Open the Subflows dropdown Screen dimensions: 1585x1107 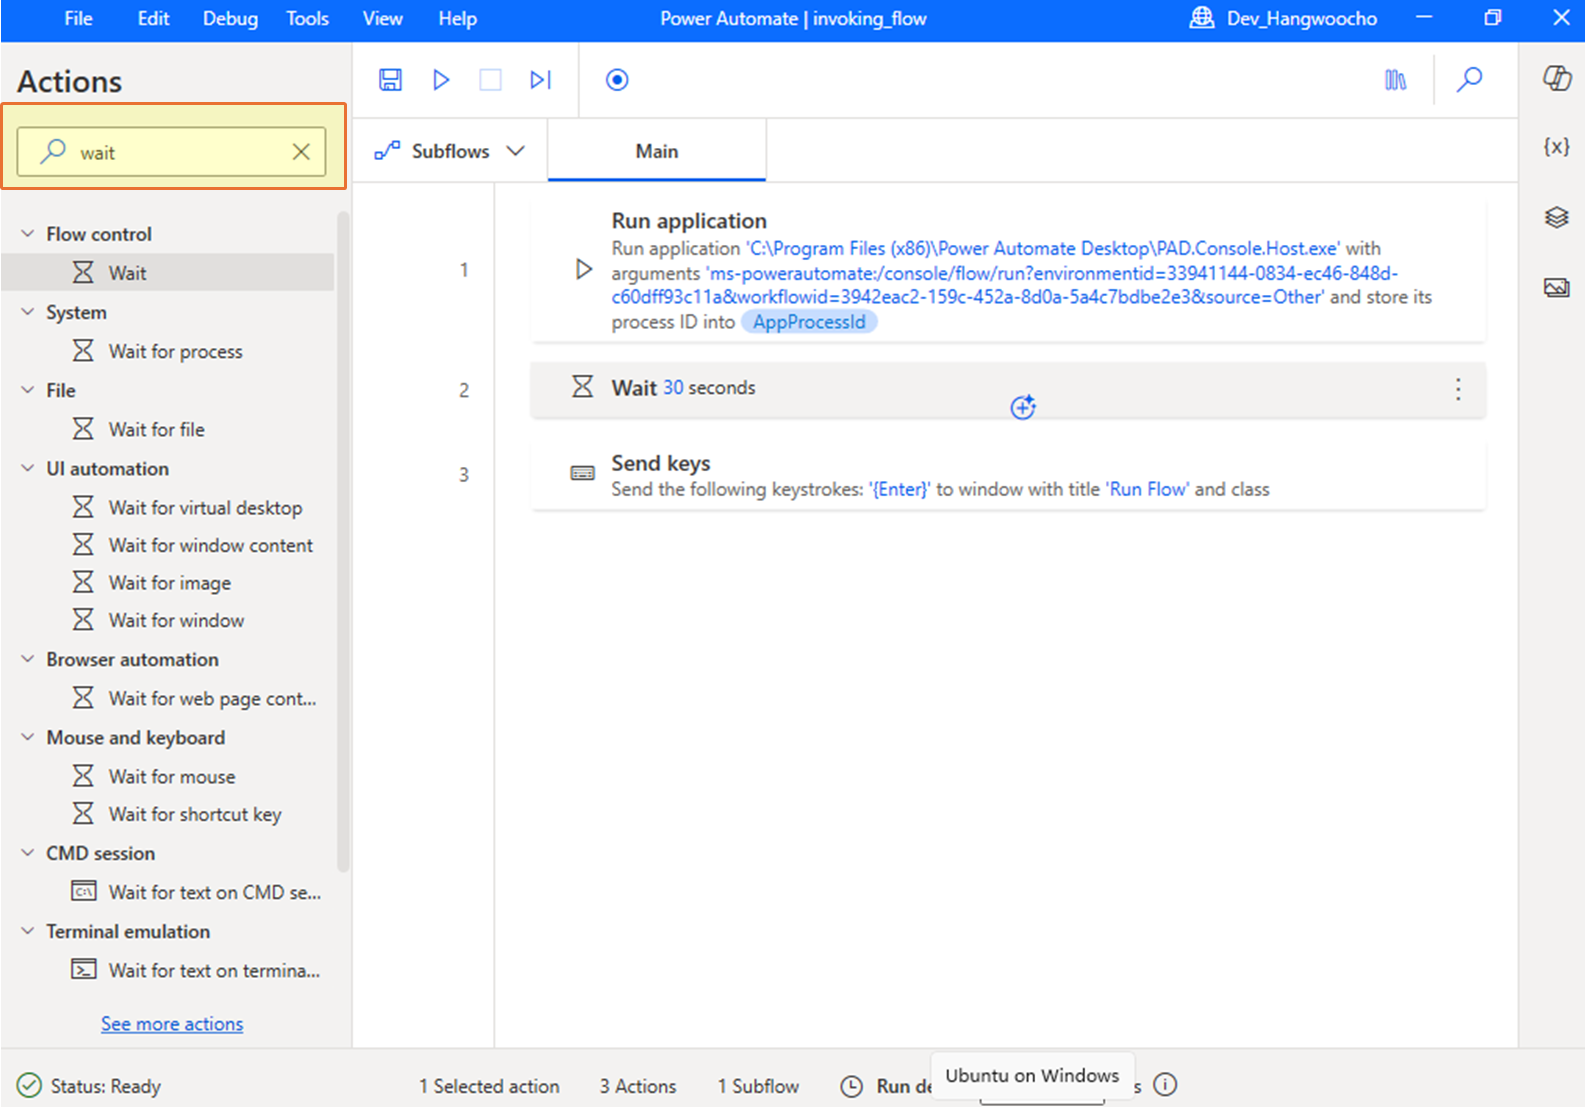point(450,151)
